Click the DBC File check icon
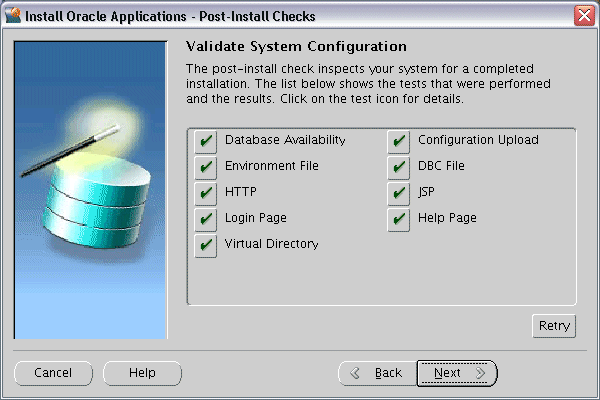Screen dimensions: 600x400 tap(398, 167)
